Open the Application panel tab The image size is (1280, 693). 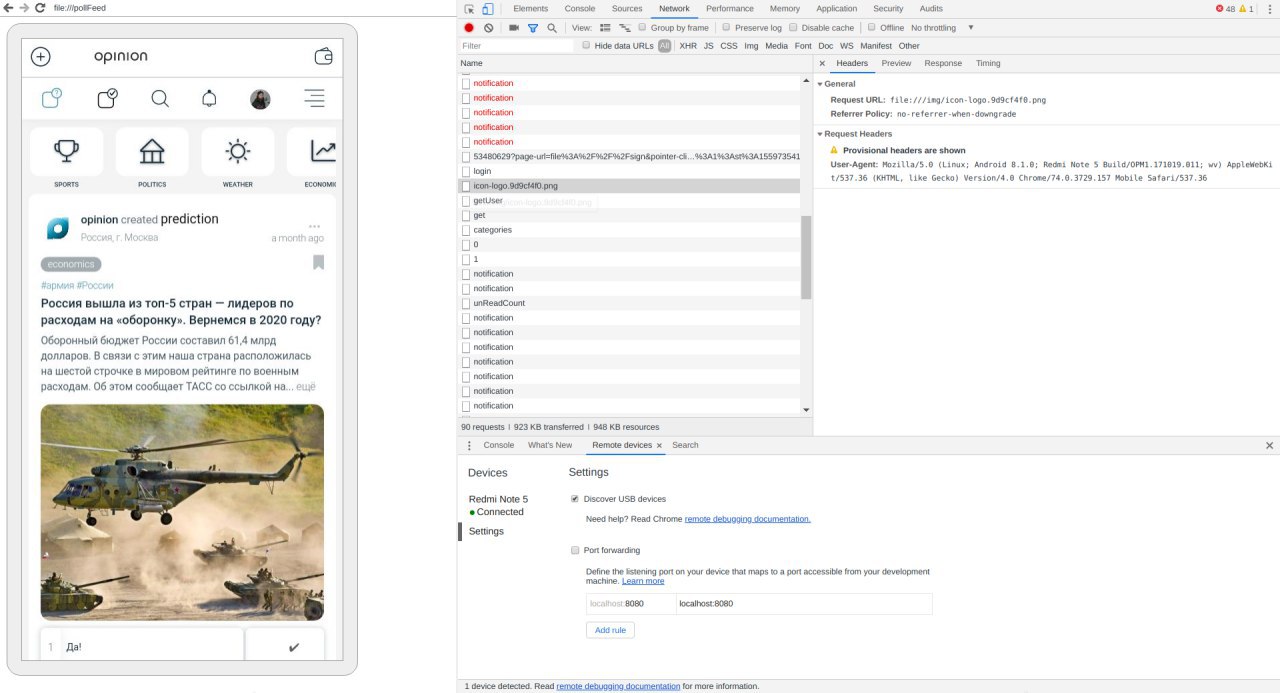[837, 9]
